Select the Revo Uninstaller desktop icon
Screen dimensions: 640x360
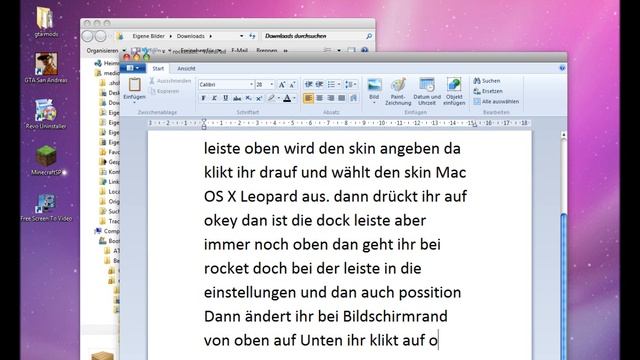pos(46,114)
